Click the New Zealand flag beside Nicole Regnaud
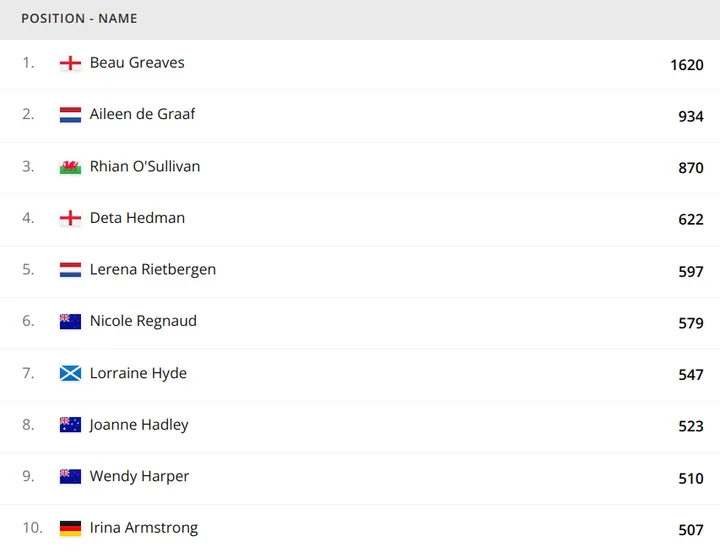 click(70, 322)
